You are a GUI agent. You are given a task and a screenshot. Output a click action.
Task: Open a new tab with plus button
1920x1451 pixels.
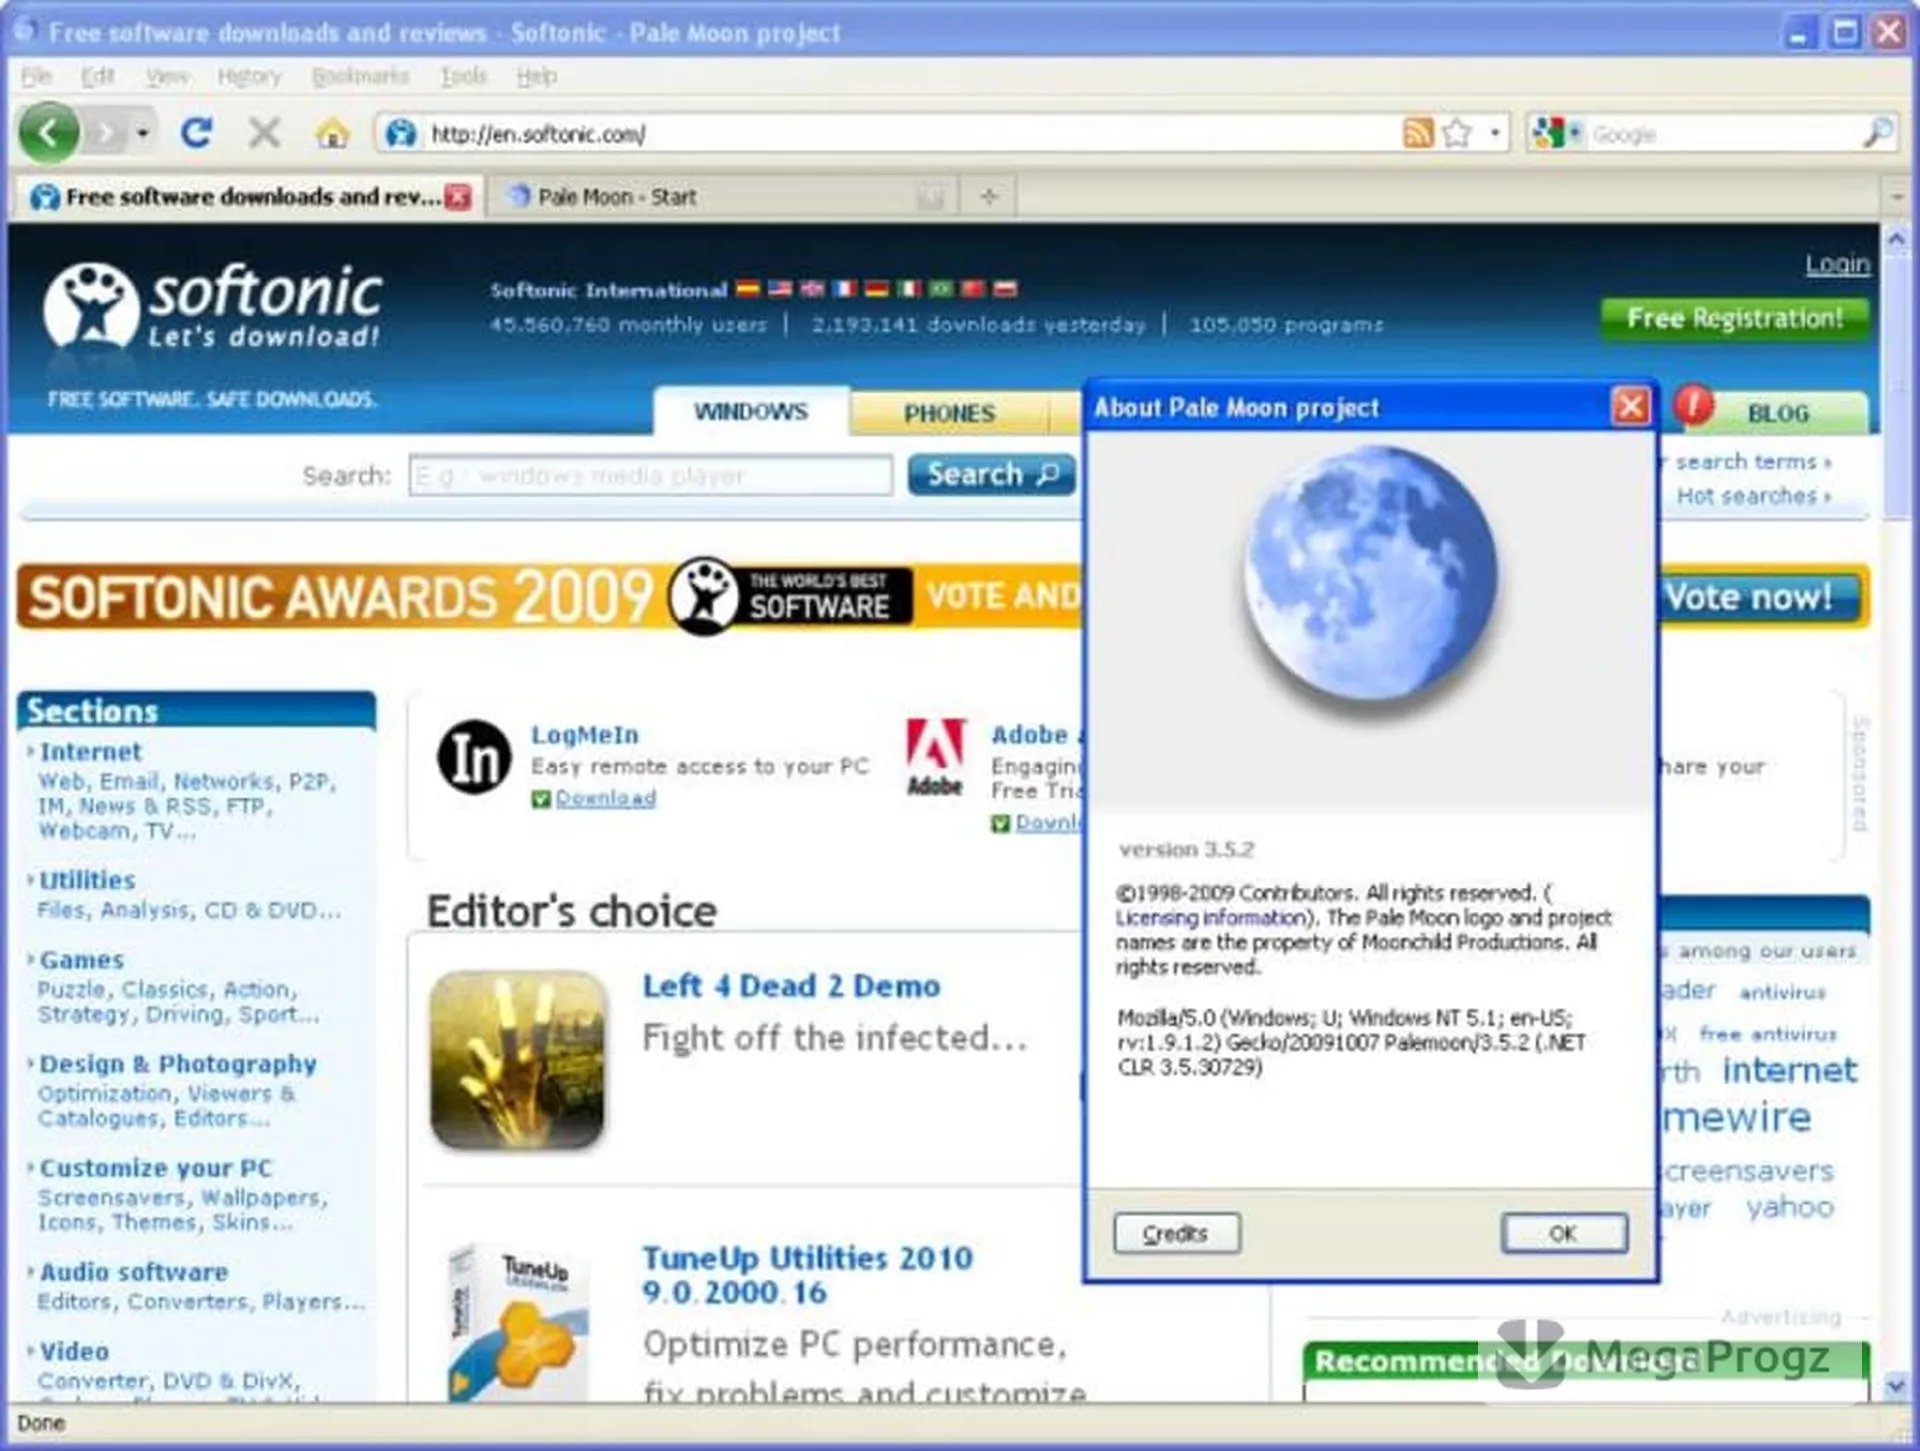pos(989,197)
